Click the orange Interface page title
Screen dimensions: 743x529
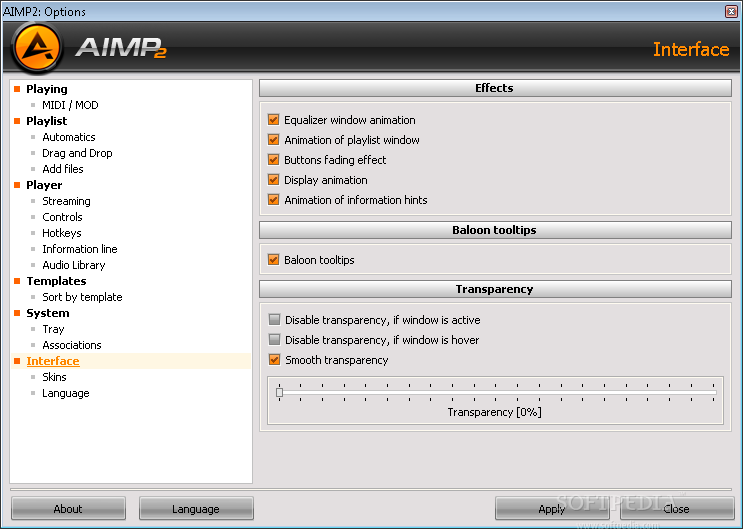tap(691, 49)
